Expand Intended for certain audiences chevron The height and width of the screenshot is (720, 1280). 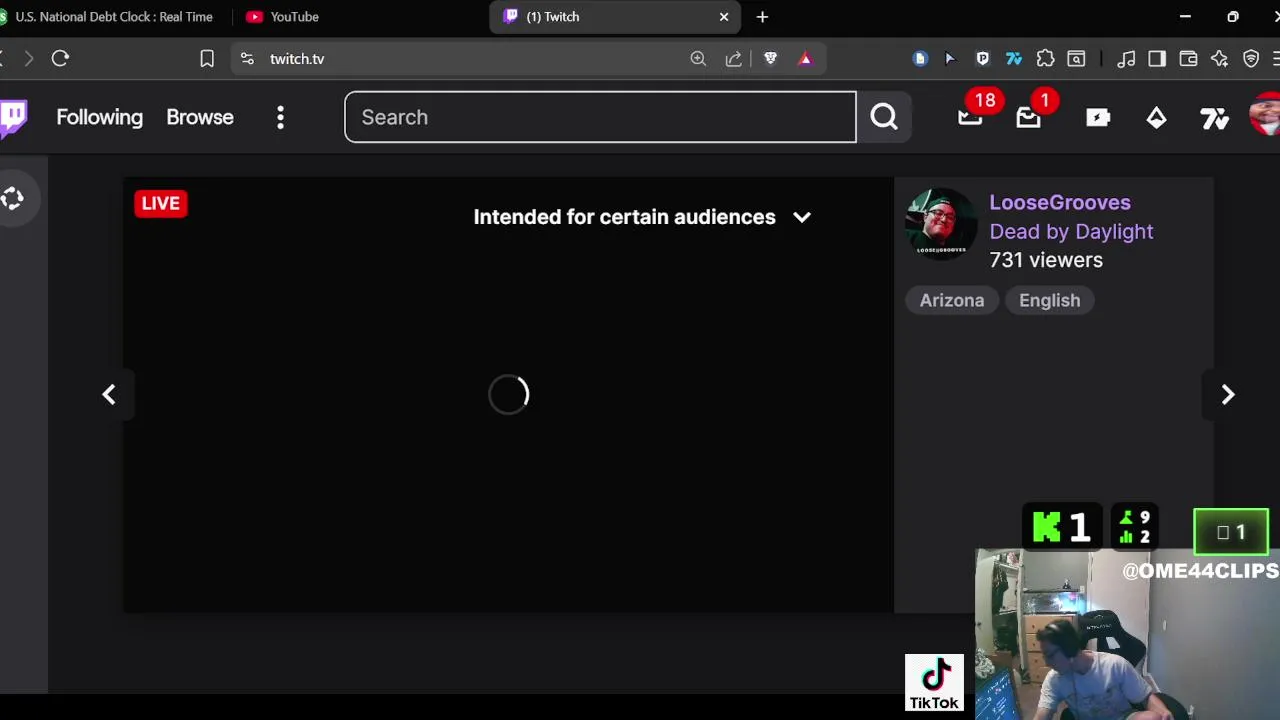pyautogui.click(x=802, y=217)
